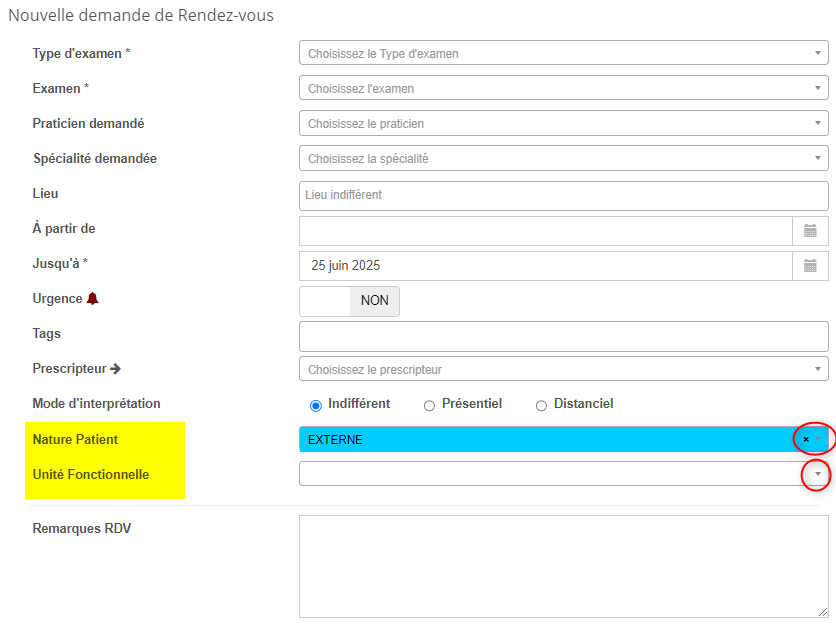Expand the Unité Fonctionnelle dropdown arrow

click(x=817, y=474)
